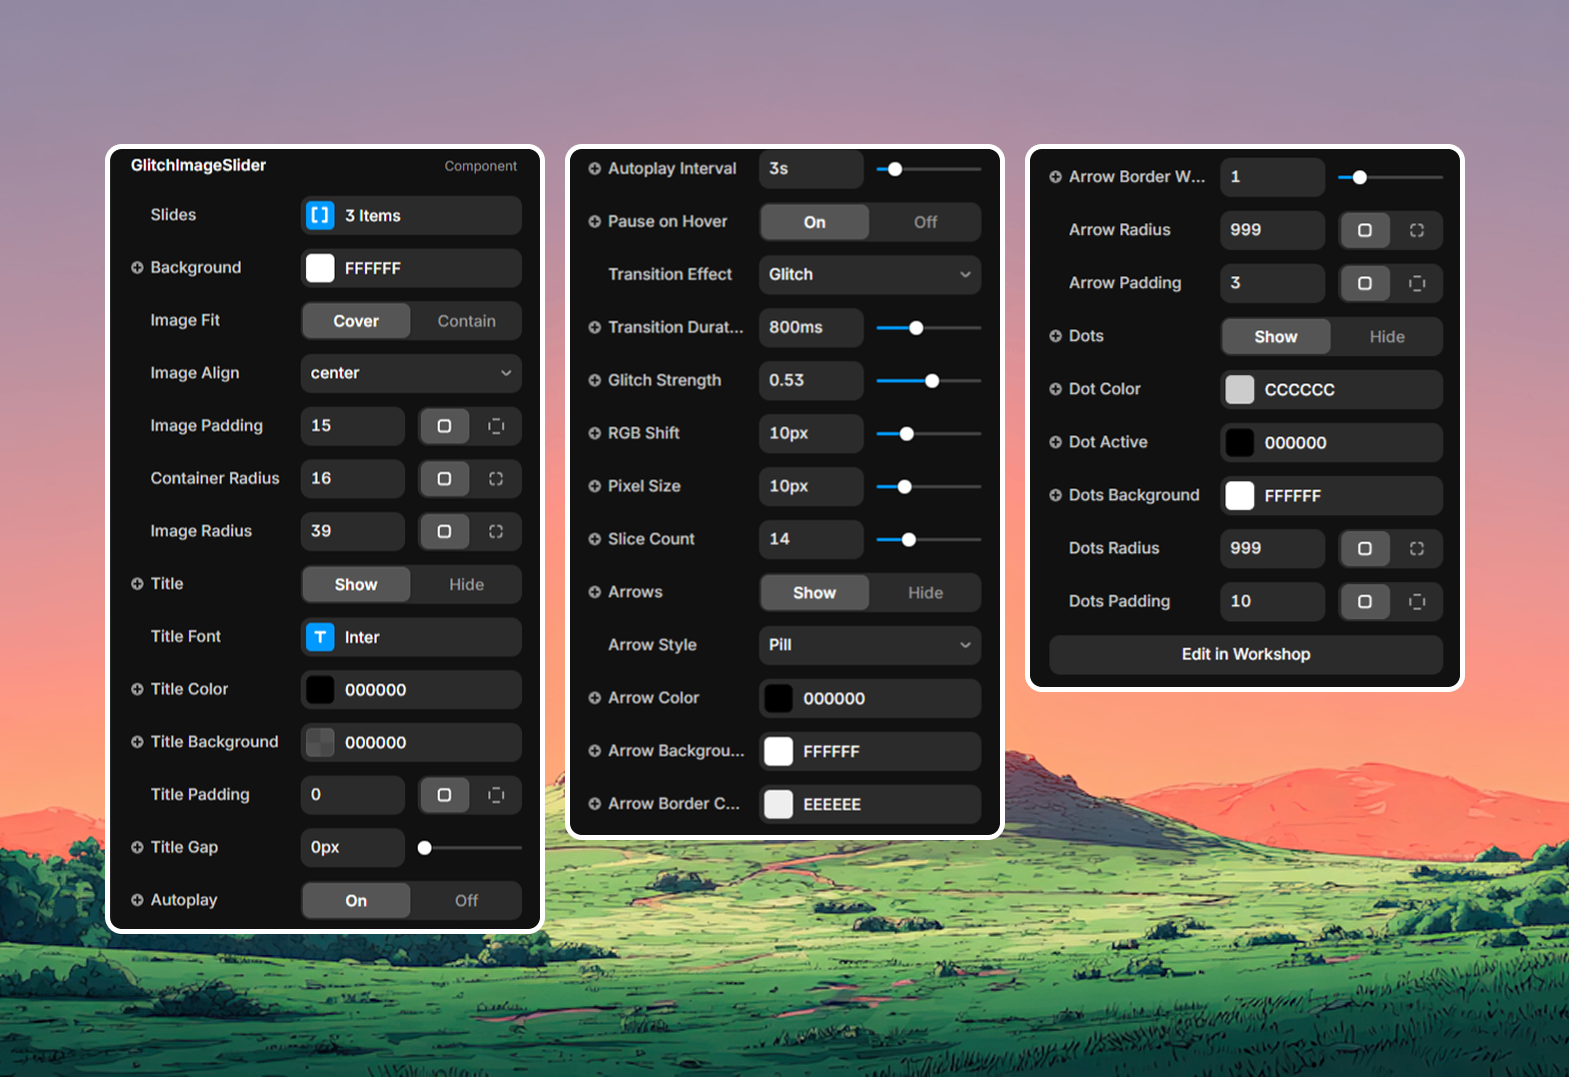Choose Hide for Title
The image size is (1569, 1077).
tap(466, 584)
